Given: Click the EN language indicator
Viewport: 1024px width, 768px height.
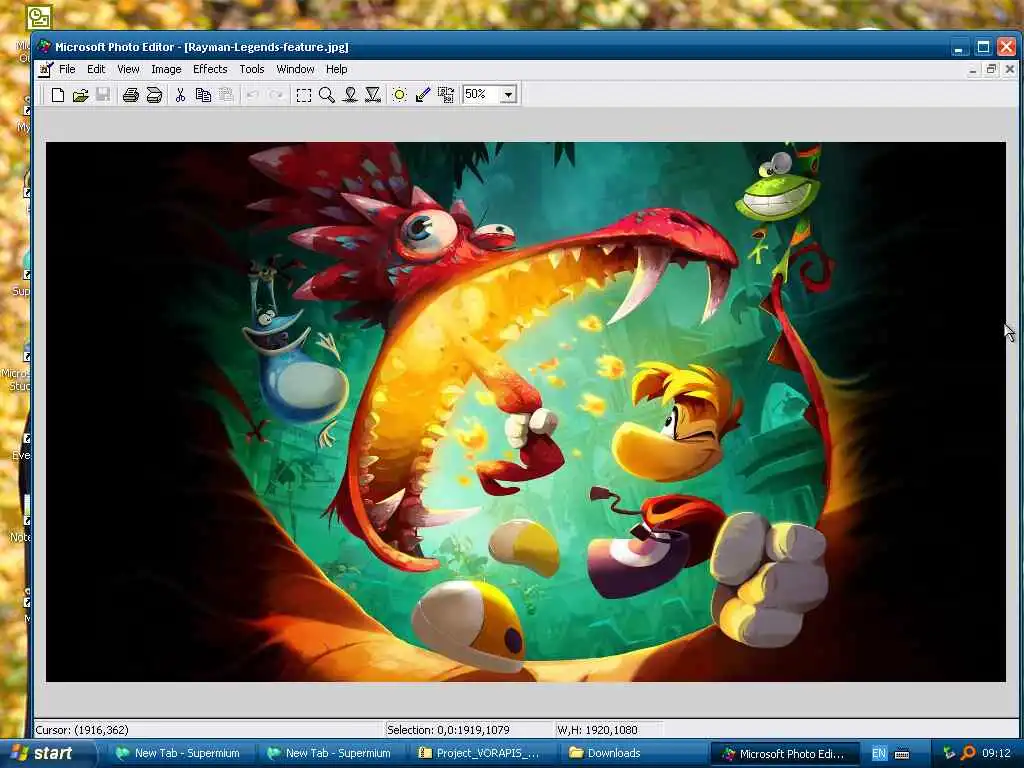Looking at the screenshot, I should coord(879,754).
